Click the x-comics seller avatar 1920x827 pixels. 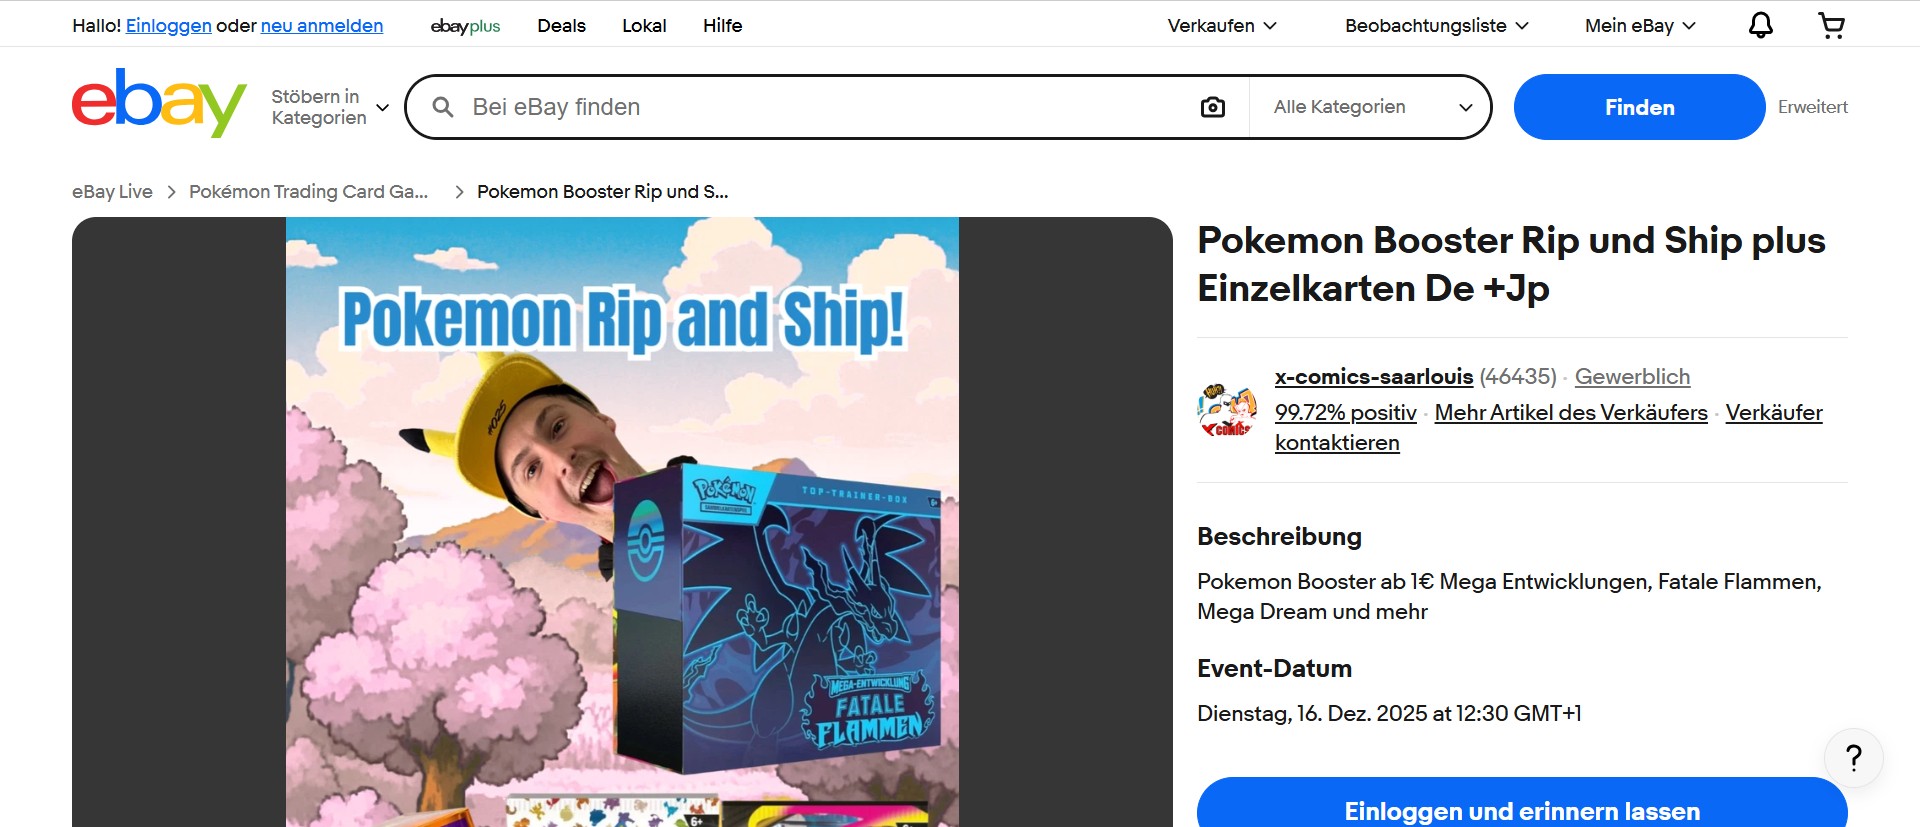(1227, 410)
